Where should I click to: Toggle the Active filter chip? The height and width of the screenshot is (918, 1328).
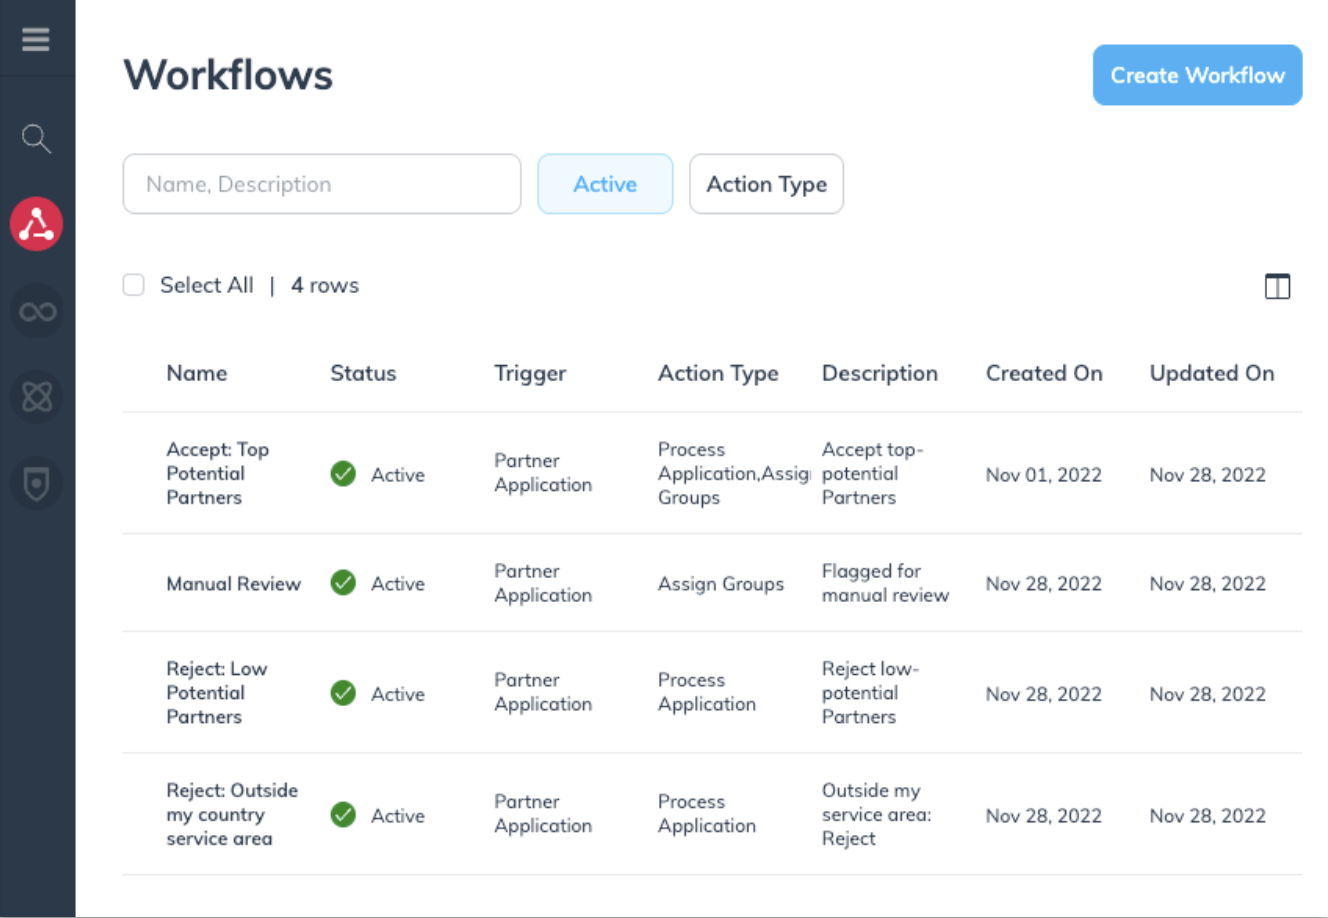click(x=605, y=184)
